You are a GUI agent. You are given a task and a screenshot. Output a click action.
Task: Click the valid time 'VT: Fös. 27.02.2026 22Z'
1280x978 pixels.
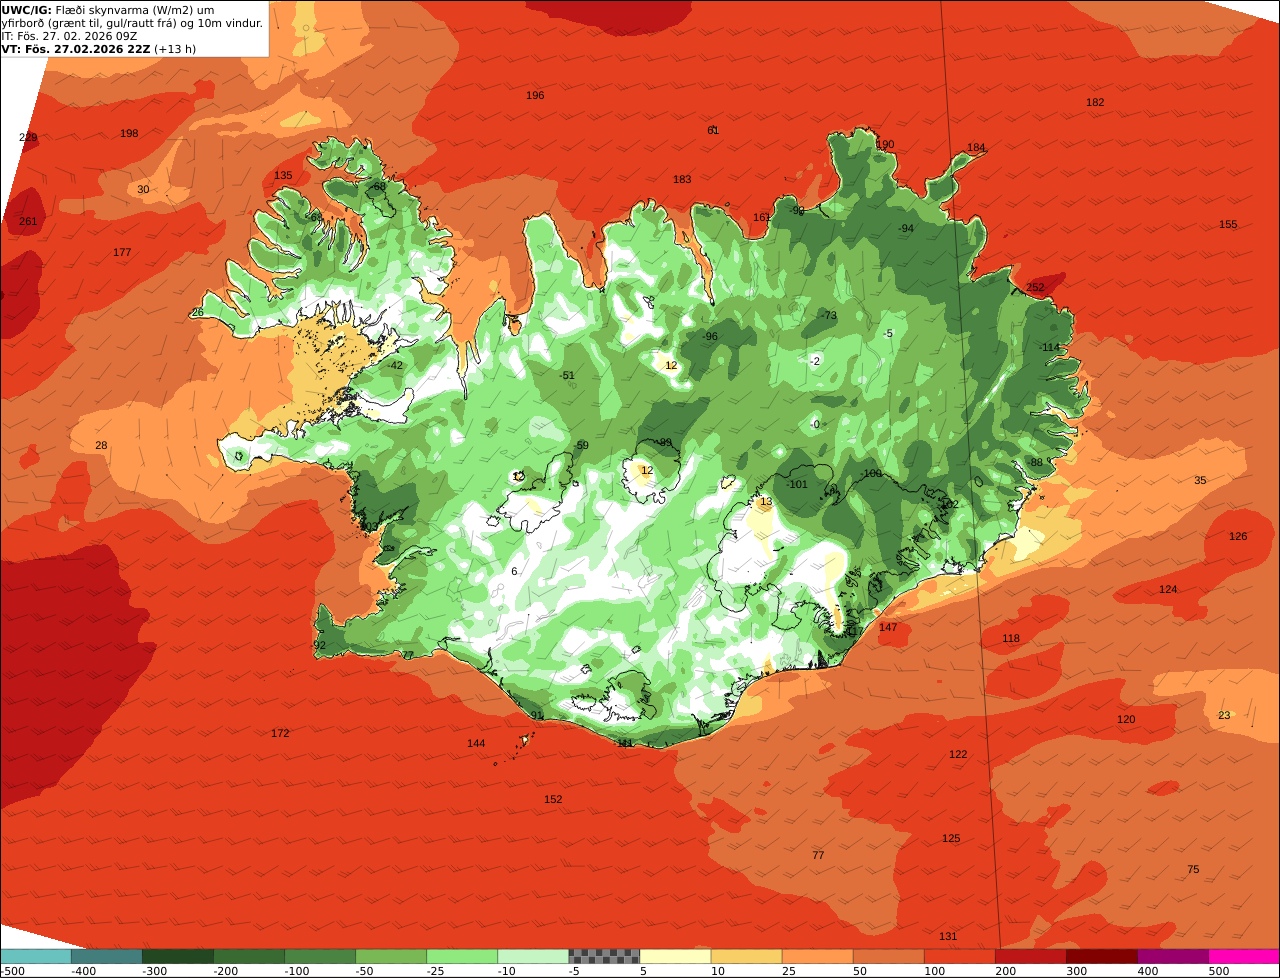(76, 48)
